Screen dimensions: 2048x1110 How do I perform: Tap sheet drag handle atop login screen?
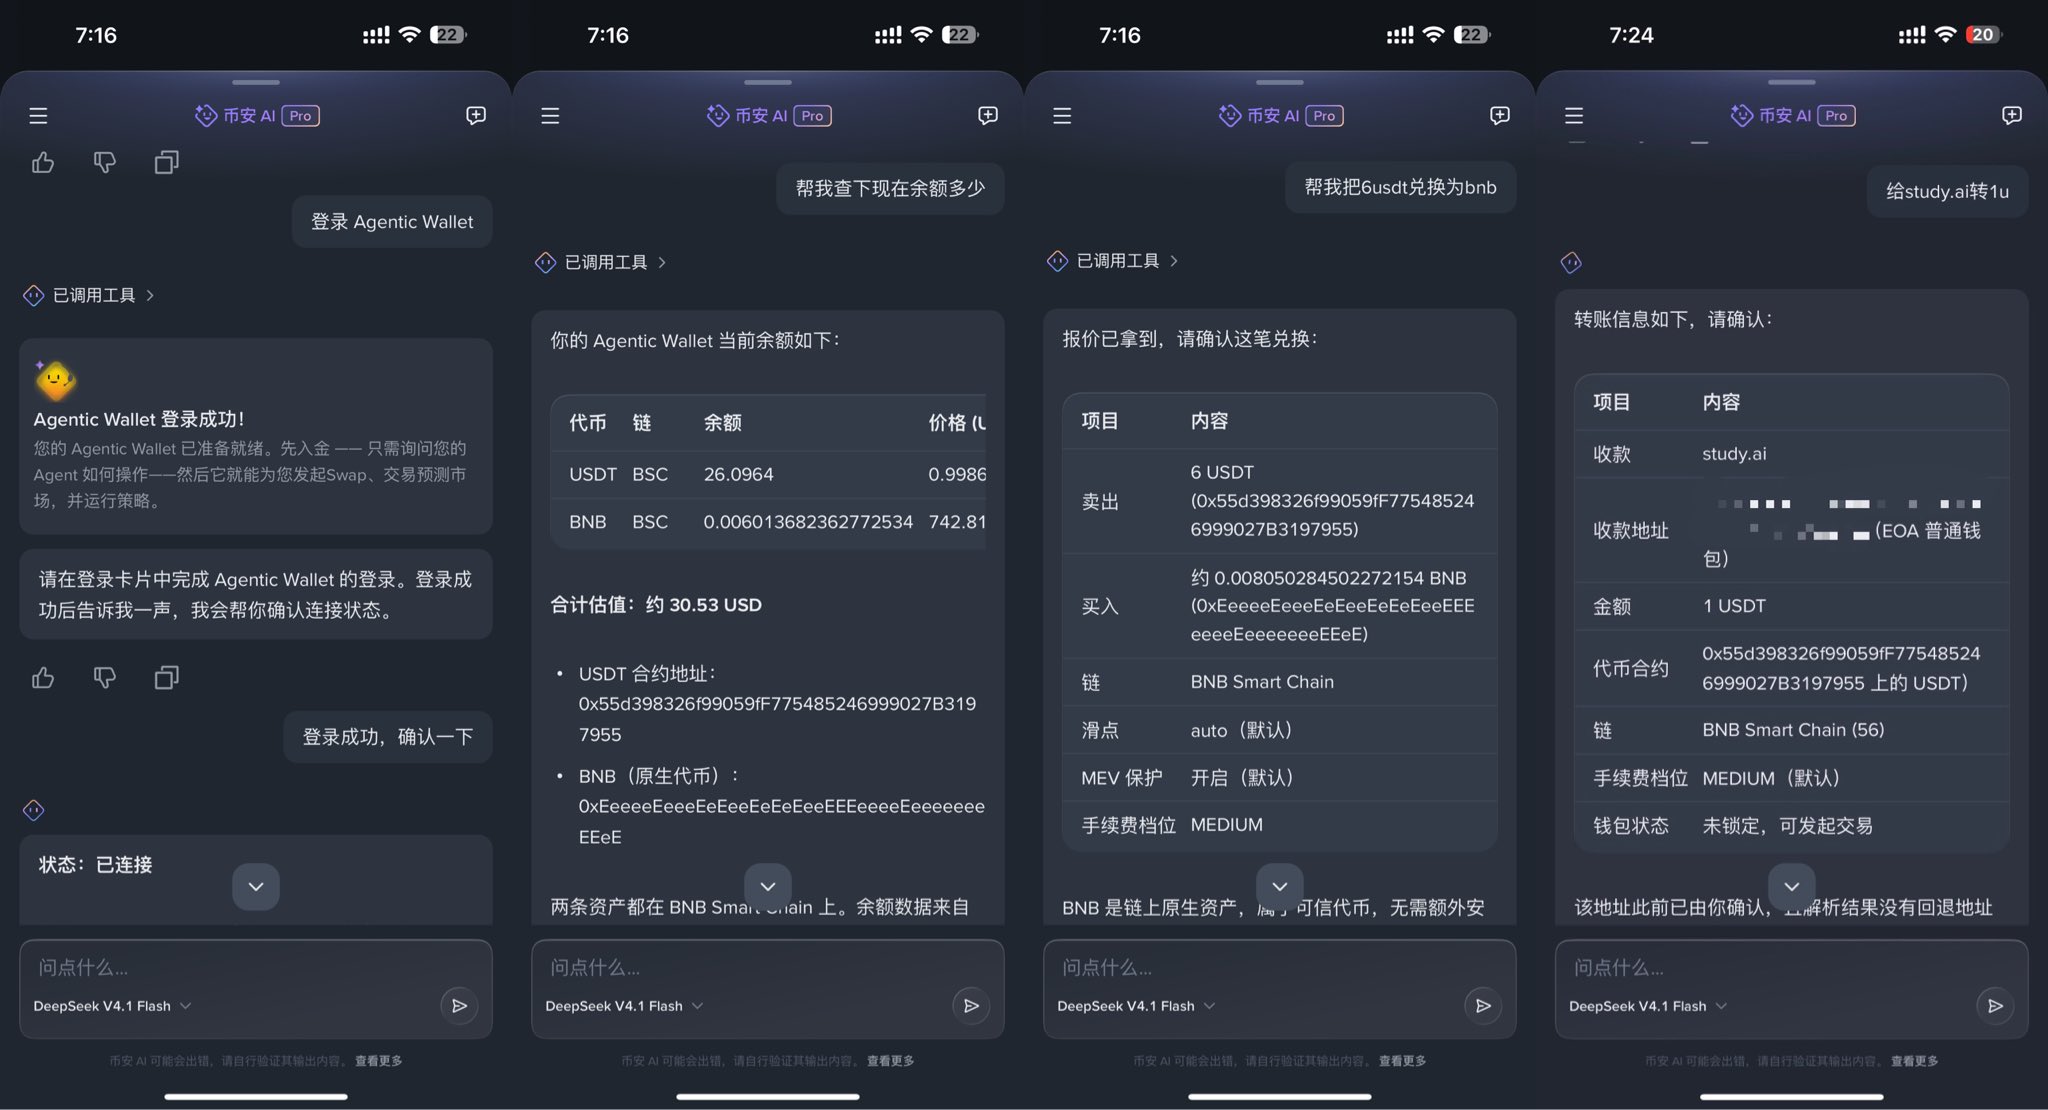coord(256,82)
